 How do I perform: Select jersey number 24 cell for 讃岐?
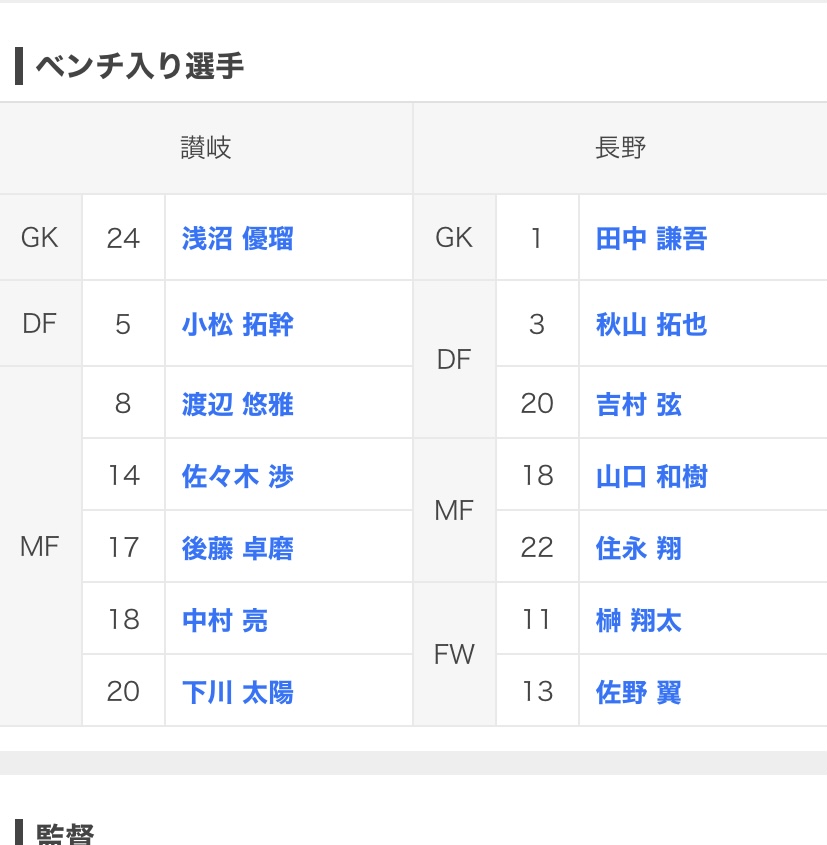[123, 238]
